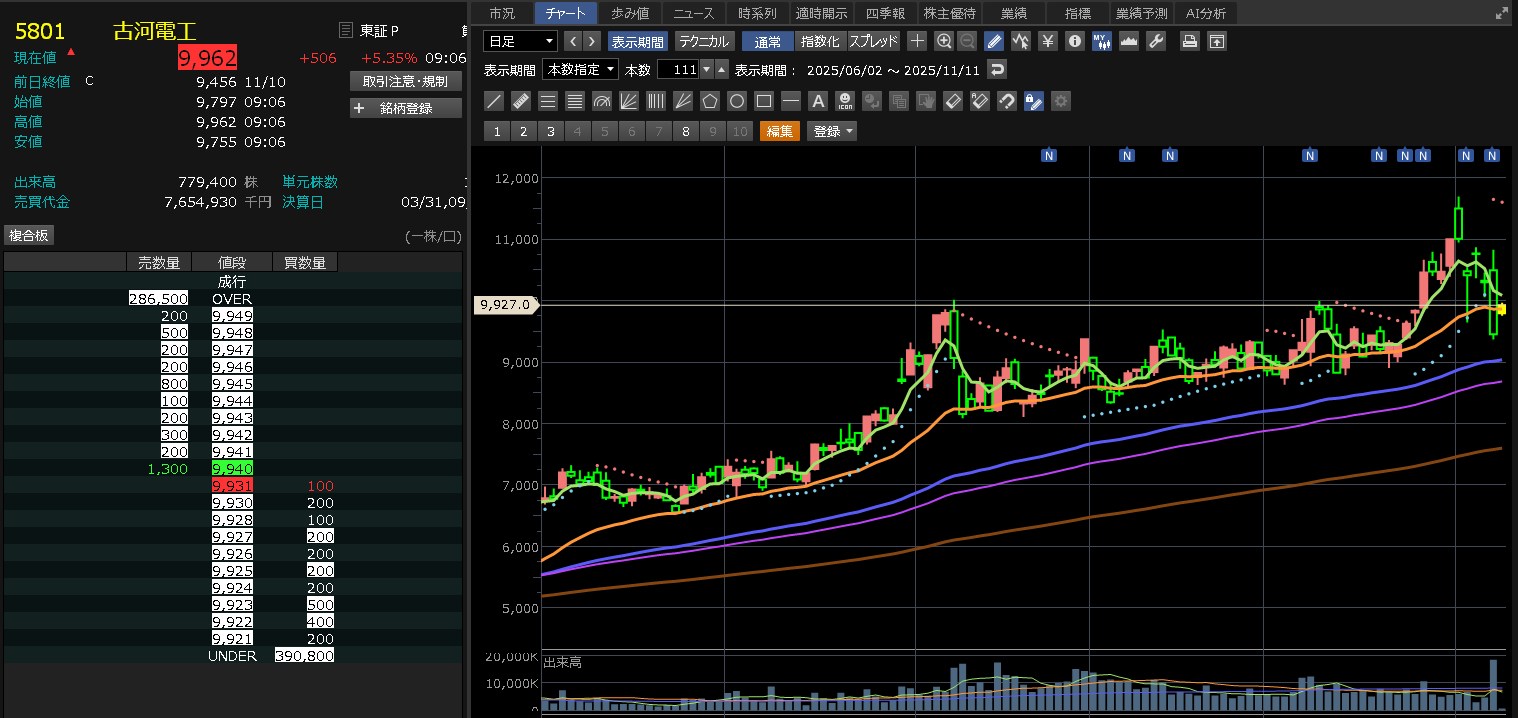The width and height of the screenshot is (1518, 718).
Task: Select the eraser tool icon
Action: [953, 101]
